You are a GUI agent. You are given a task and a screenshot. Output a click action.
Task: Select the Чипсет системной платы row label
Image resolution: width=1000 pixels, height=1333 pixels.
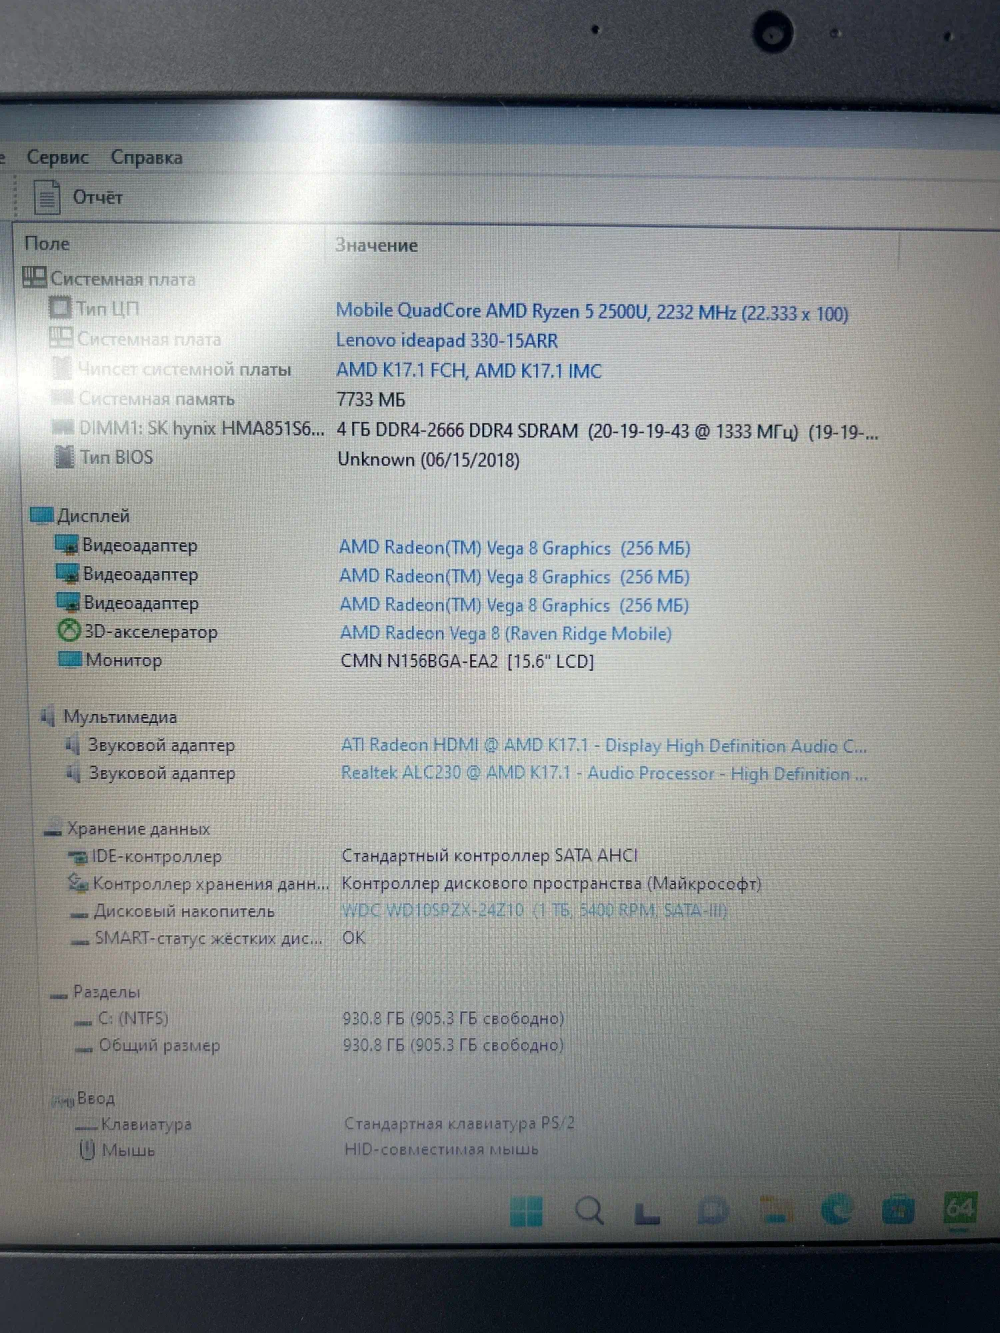click(184, 369)
